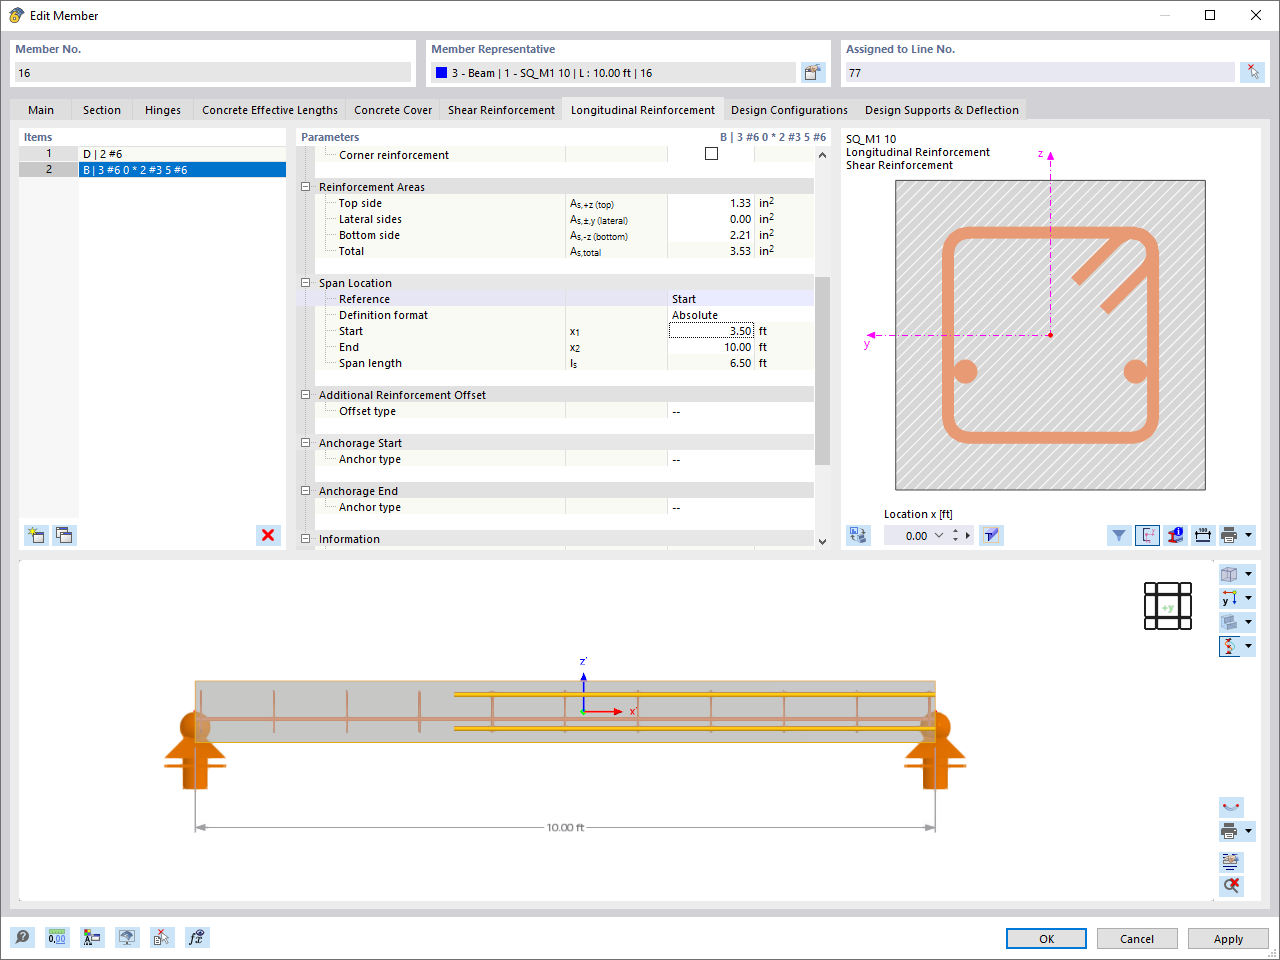Open units and decimal places settings

(57, 937)
